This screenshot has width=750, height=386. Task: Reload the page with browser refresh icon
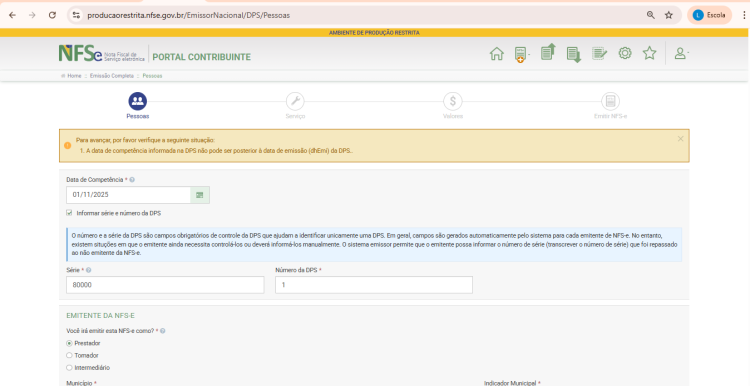(52, 15)
